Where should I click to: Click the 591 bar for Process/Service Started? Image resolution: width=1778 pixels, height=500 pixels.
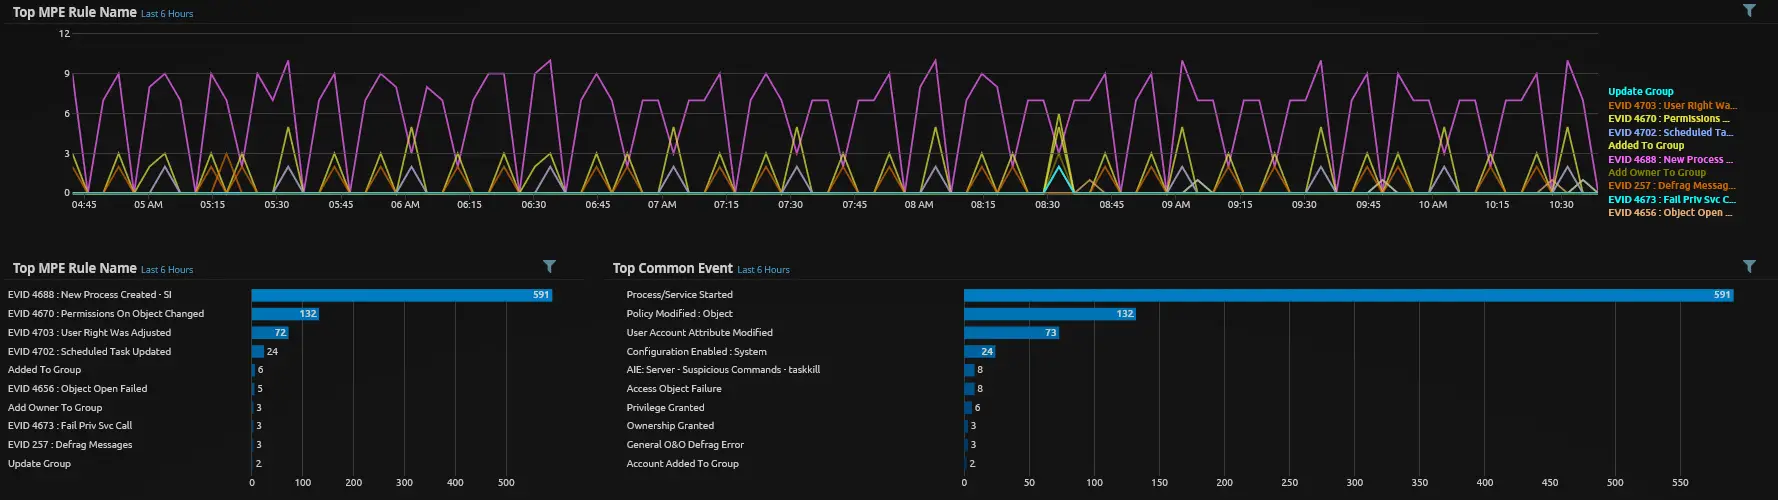(x=1349, y=295)
